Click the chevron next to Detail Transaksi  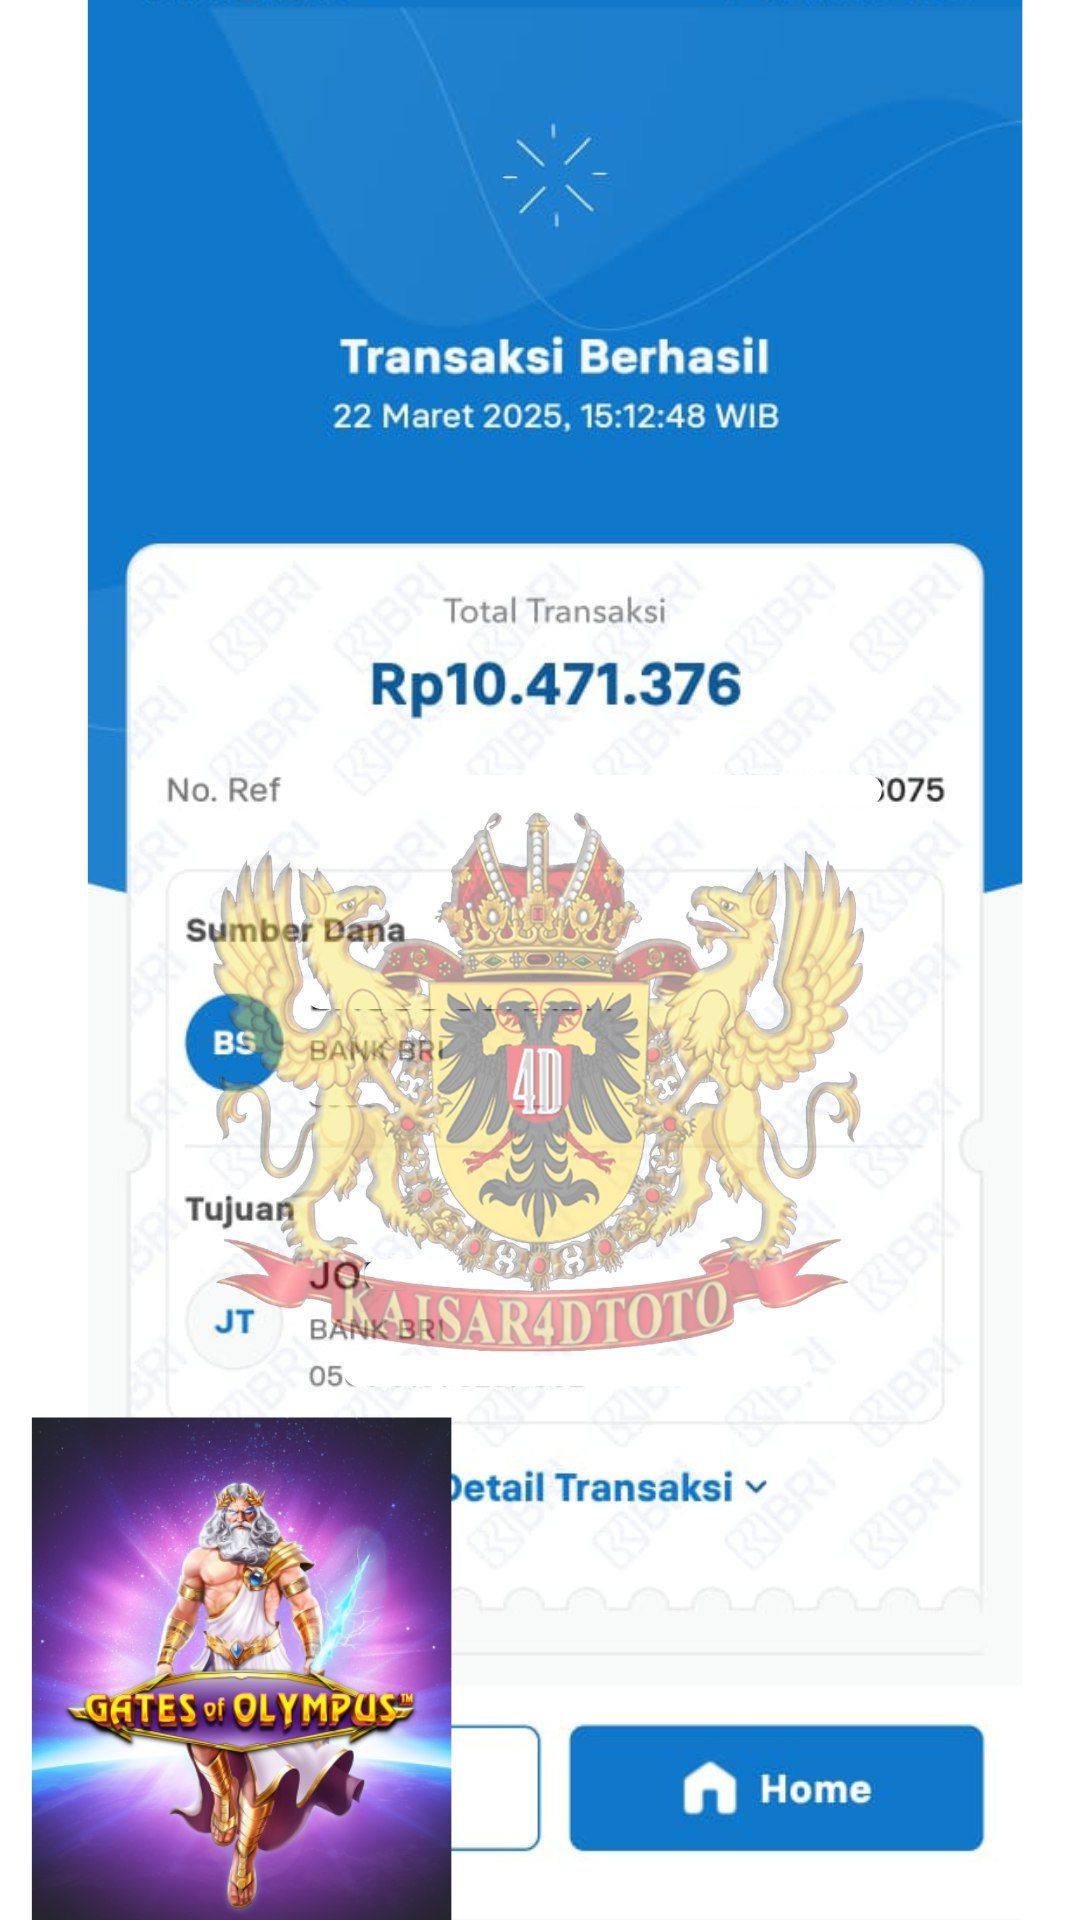point(757,1488)
